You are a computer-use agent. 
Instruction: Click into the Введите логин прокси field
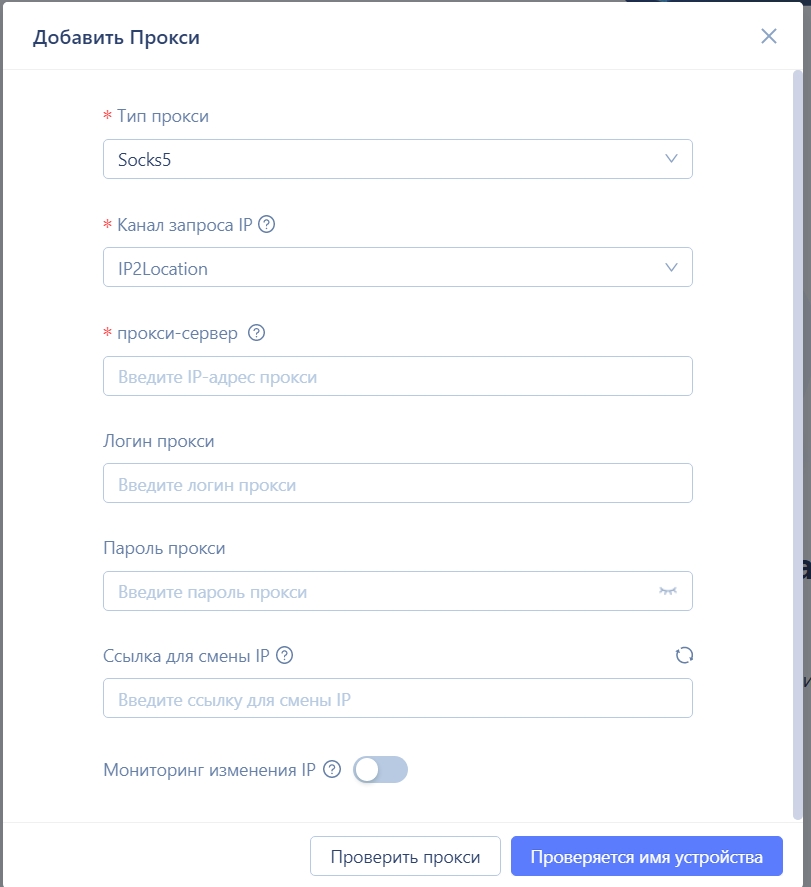tap(398, 483)
